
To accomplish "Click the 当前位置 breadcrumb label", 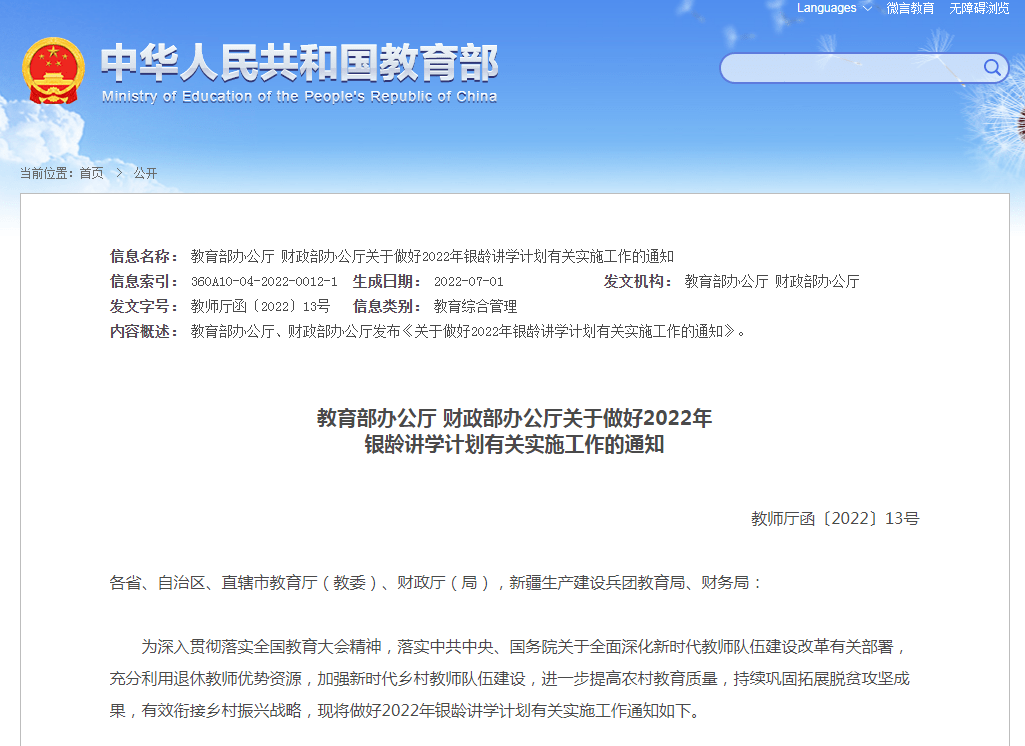I will (47, 173).
